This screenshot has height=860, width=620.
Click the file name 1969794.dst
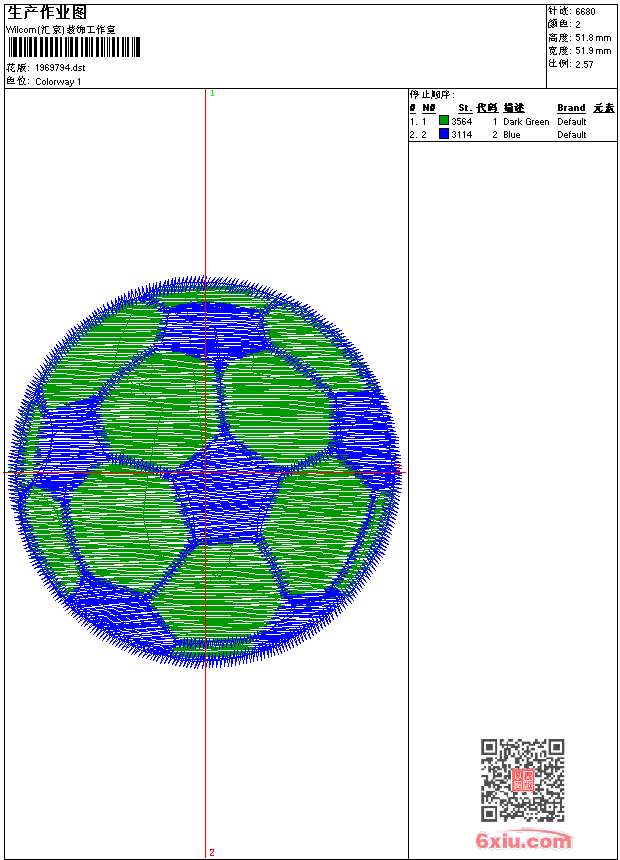[x=60, y=68]
